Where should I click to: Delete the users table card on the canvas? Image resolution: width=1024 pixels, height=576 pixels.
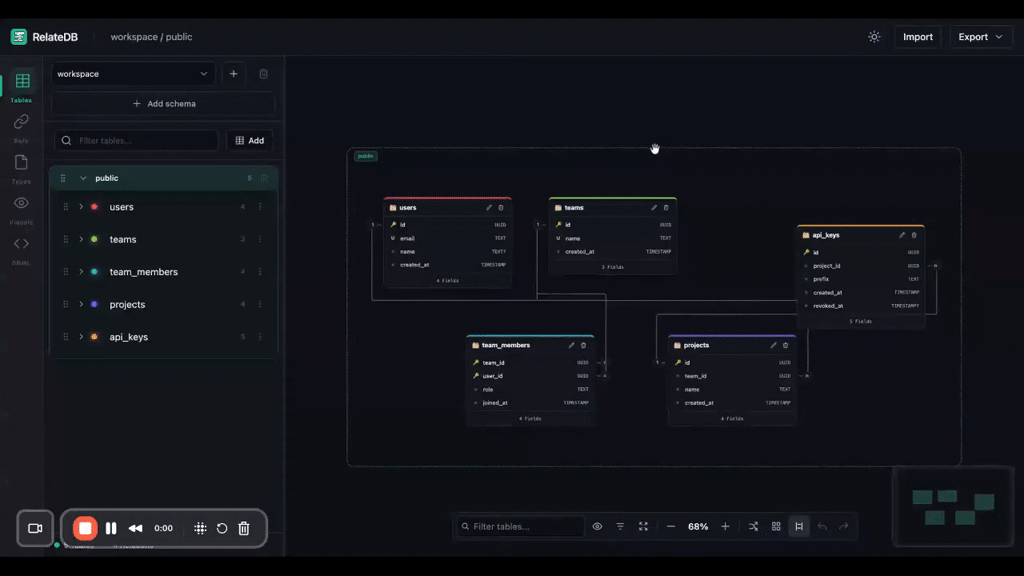501,208
